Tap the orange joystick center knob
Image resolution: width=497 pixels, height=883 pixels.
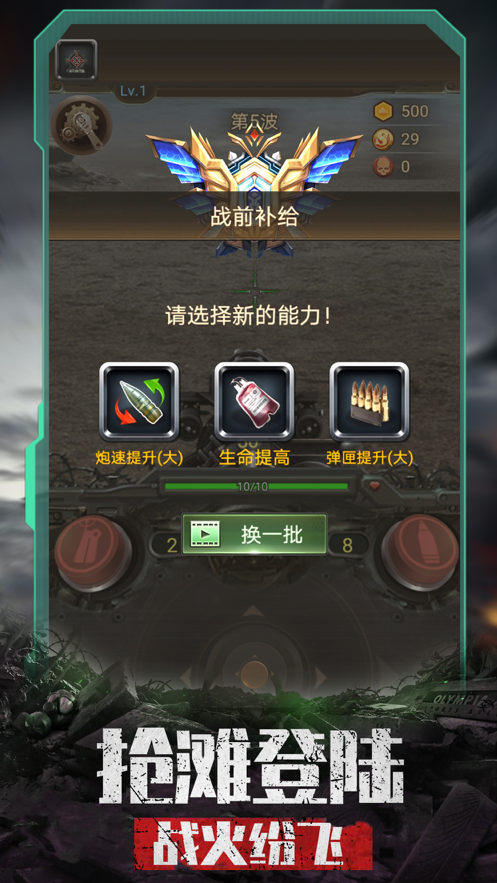tap(254, 674)
